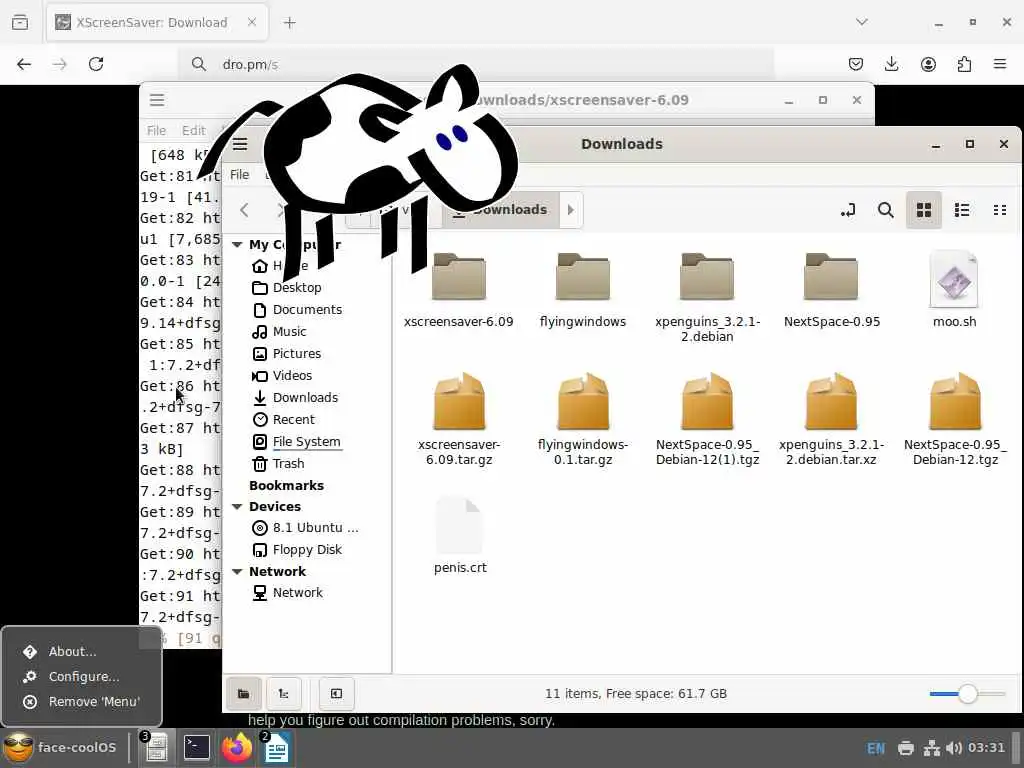Open a new Firefox tab
1024x768 pixels.
coord(289,23)
